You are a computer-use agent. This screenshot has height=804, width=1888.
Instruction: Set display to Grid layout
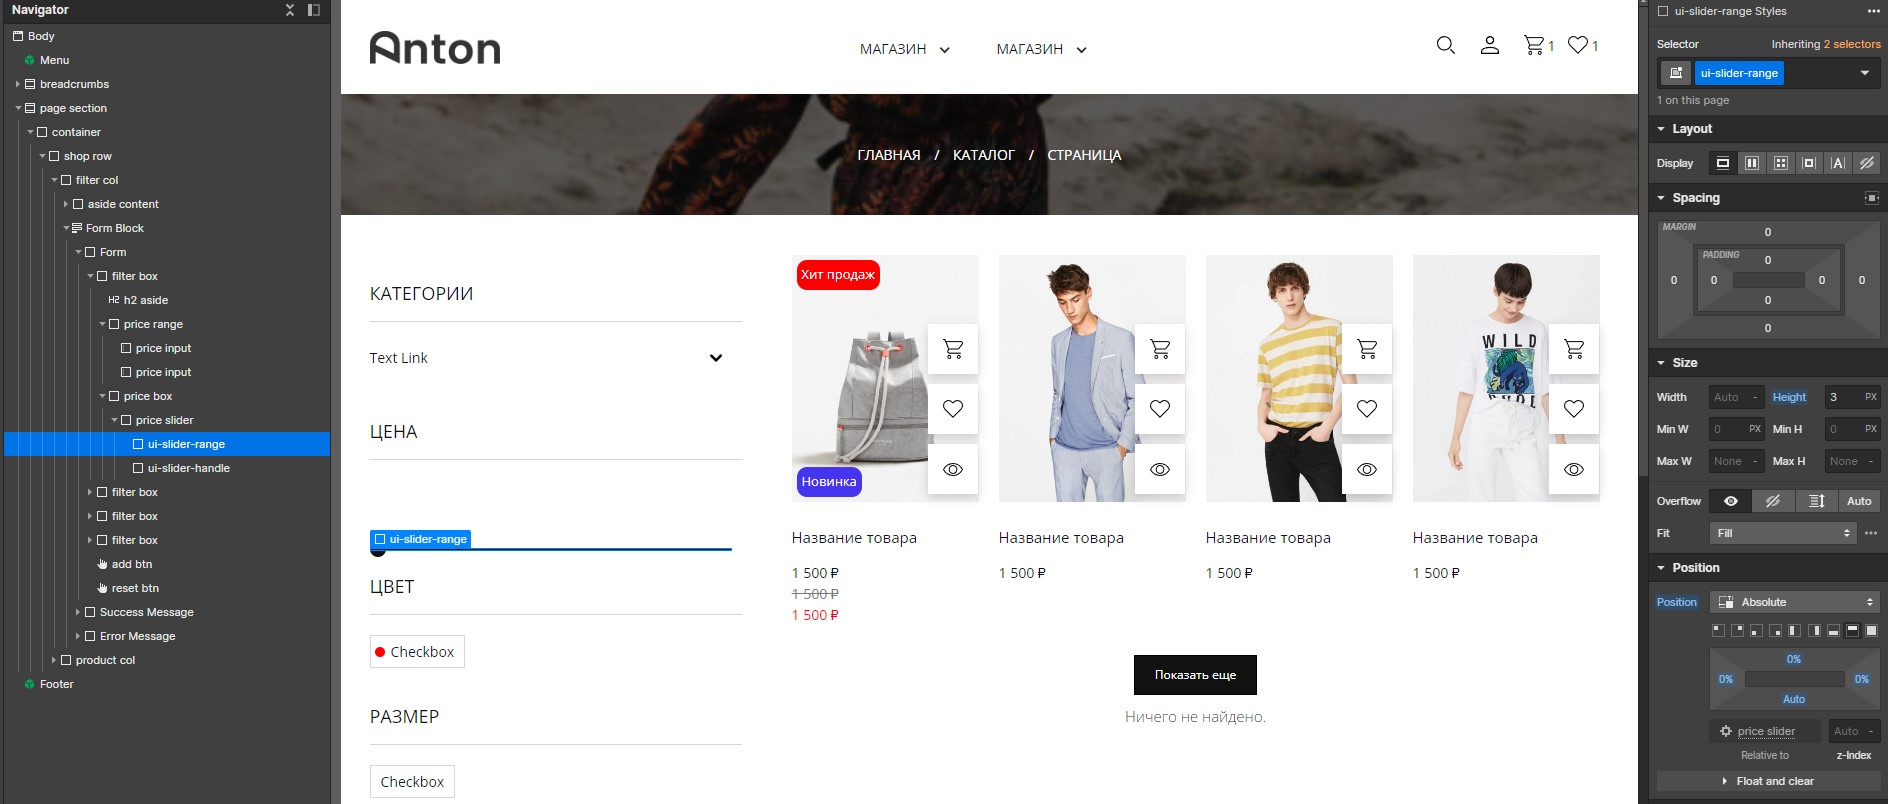[x=1780, y=163]
